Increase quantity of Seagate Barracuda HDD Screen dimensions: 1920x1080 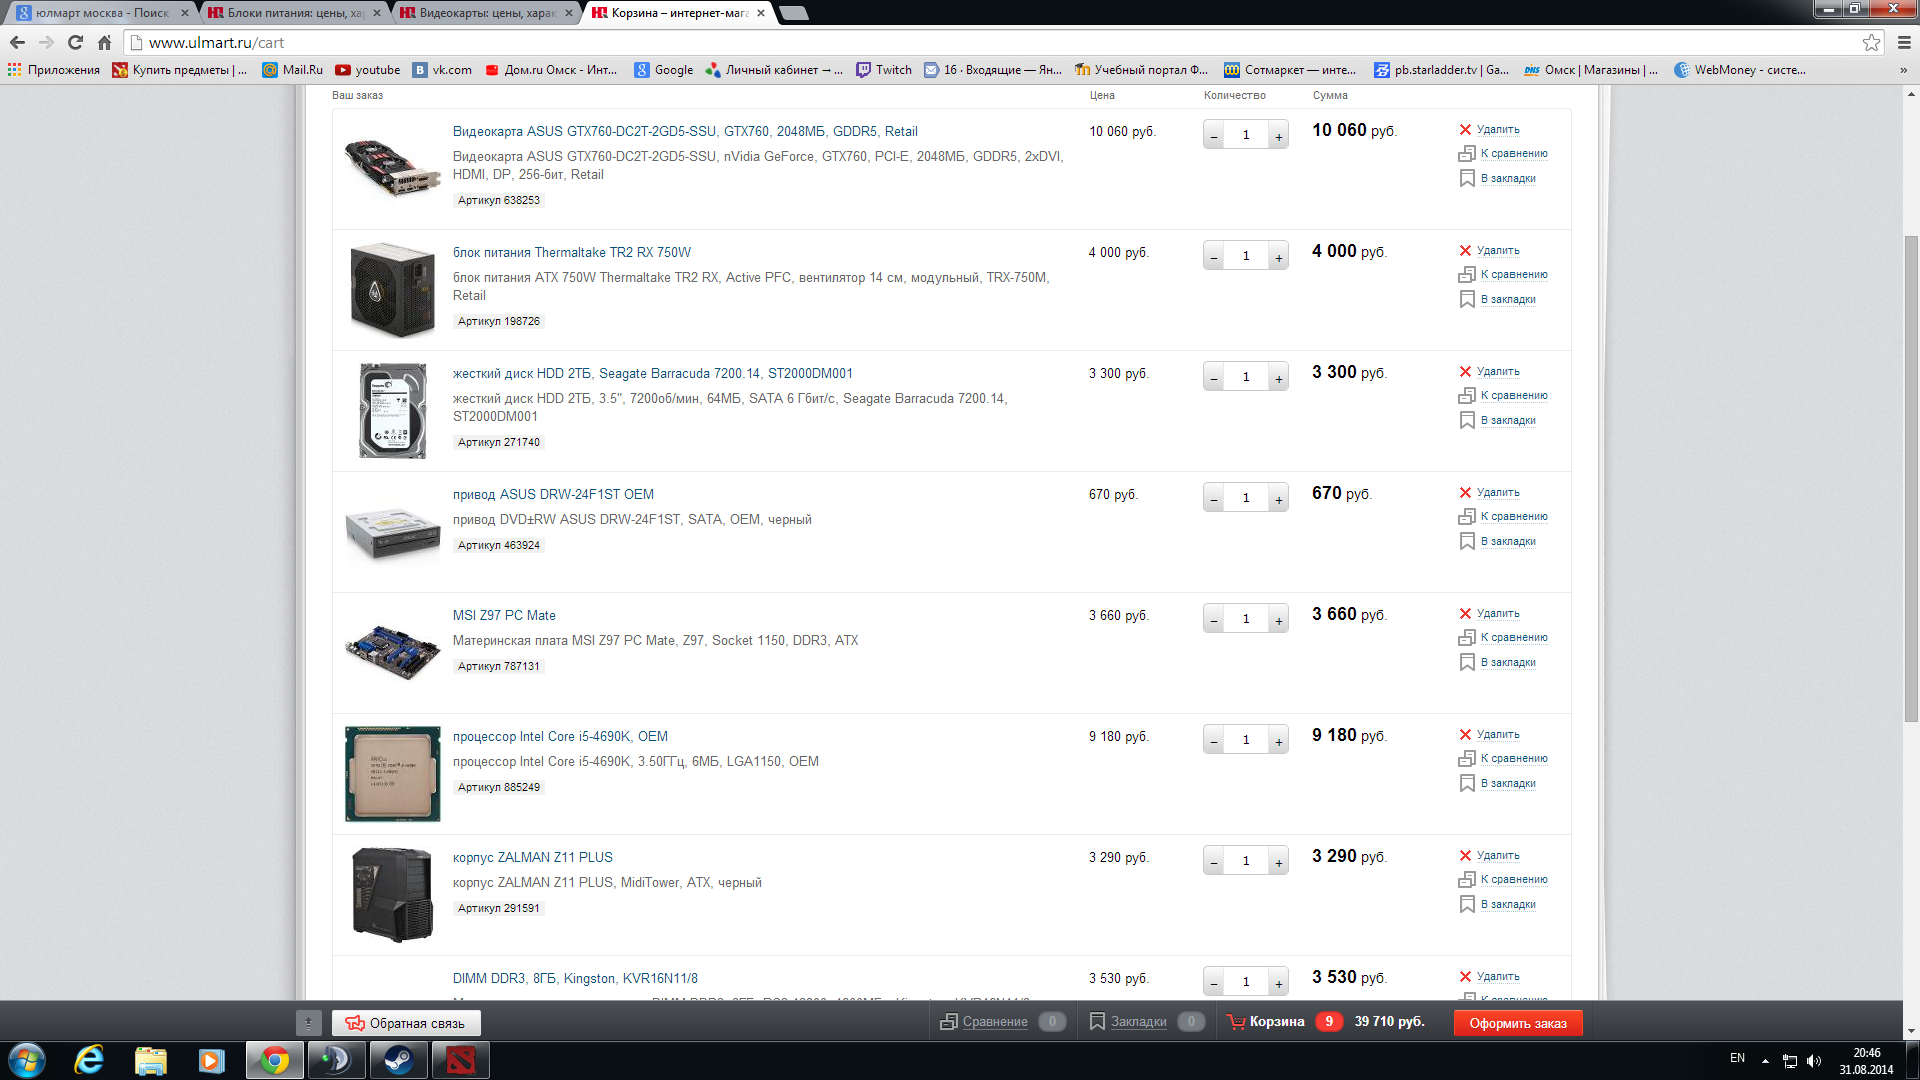[1278, 378]
